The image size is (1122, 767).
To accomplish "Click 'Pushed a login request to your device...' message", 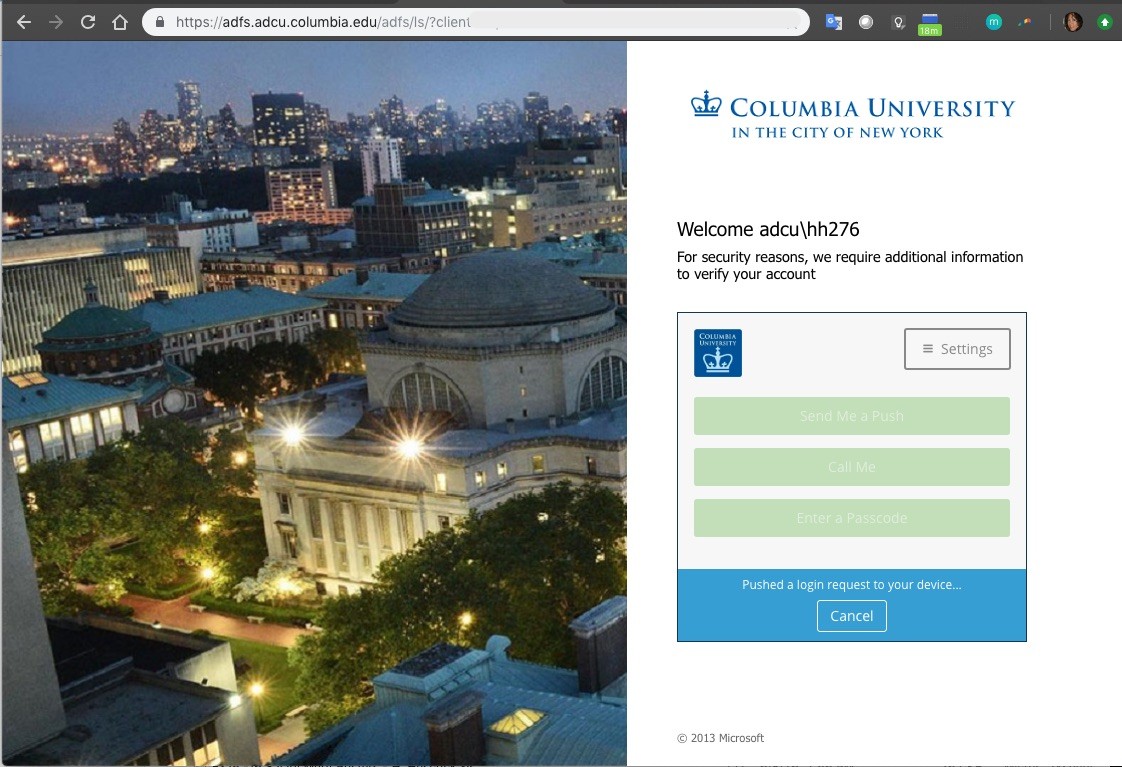I will tap(852, 585).
